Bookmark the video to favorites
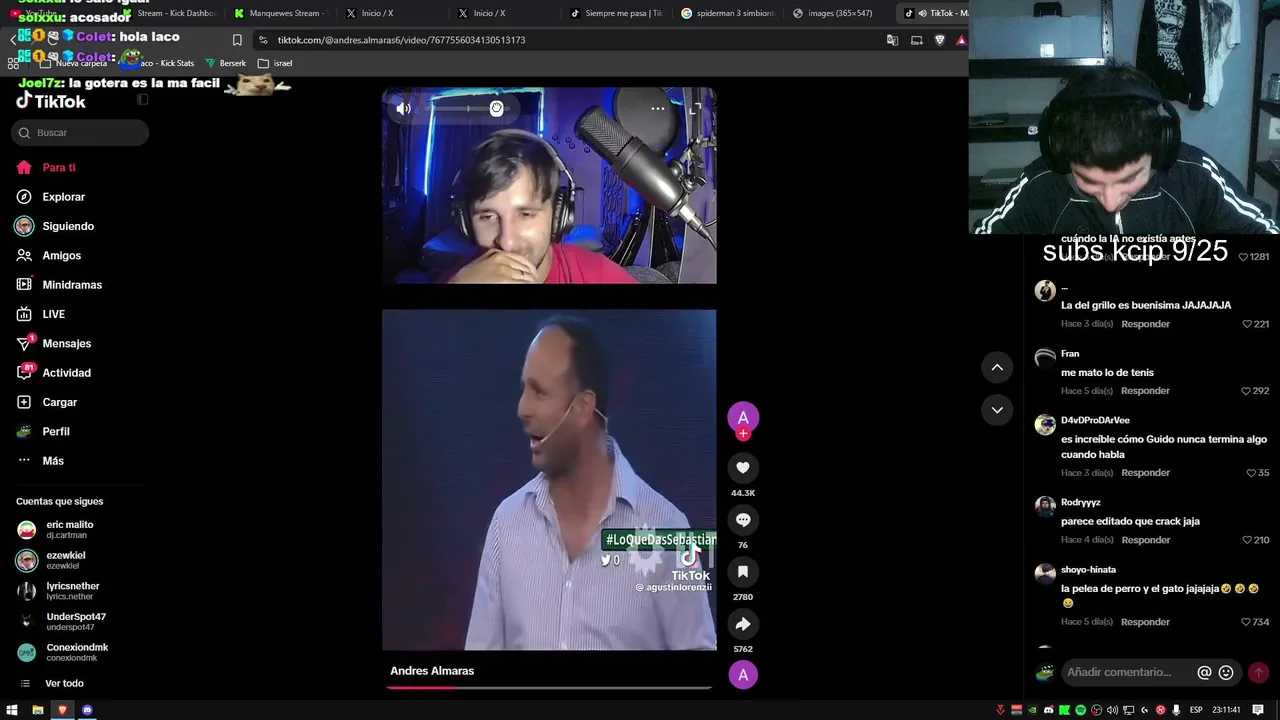Image resolution: width=1280 pixels, height=720 pixels. pyautogui.click(x=743, y=572)
